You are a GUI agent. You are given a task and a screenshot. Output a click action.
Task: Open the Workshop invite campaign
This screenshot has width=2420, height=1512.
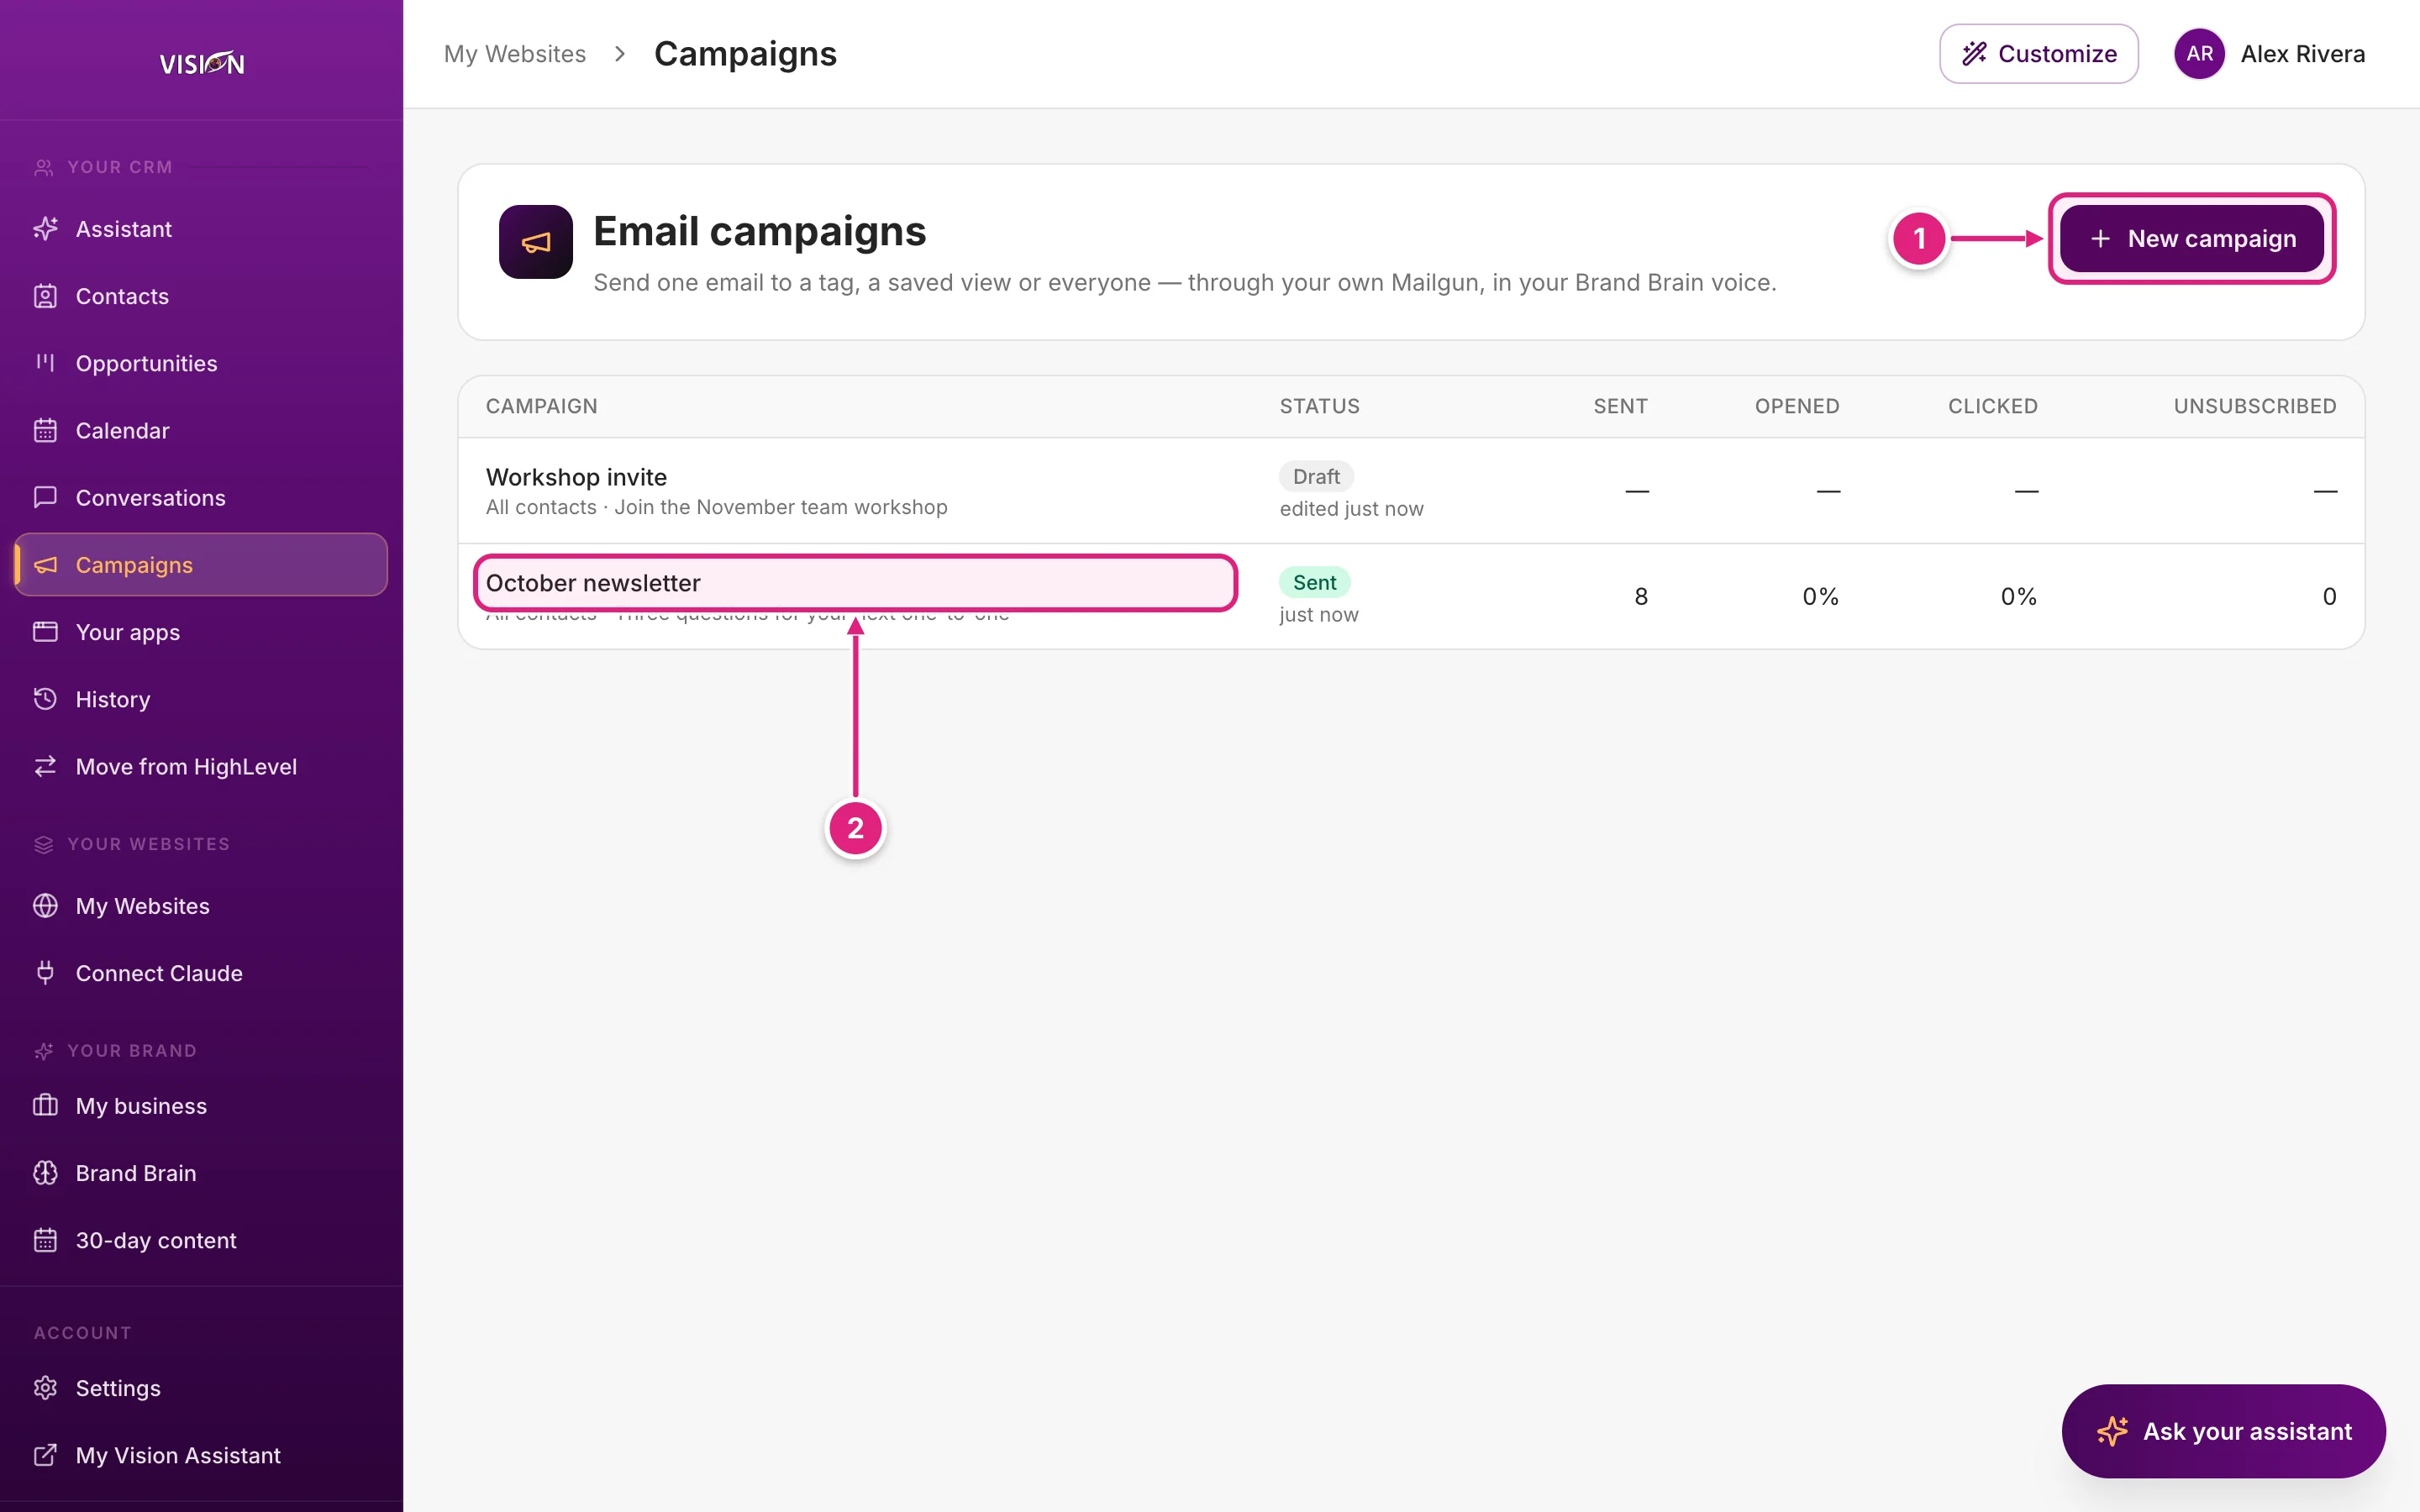[576, 477]
